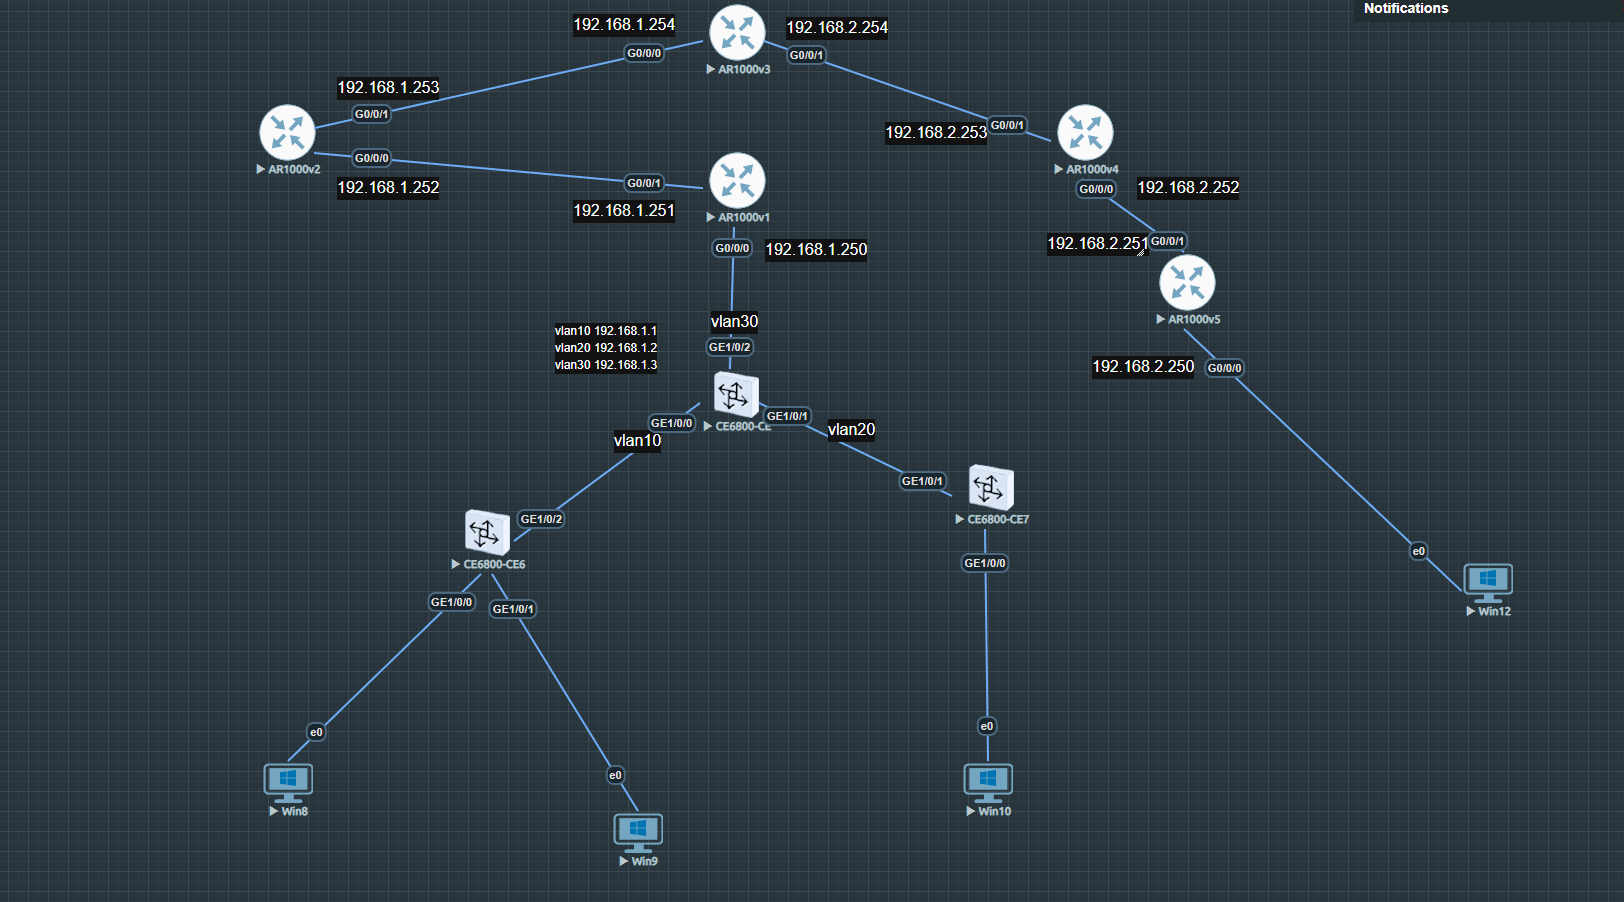Click the AR1000v4 router icon
1624x902 pixels.
point(1085,132)
